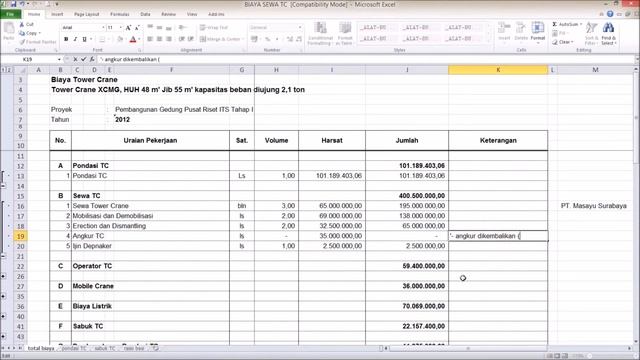Open Conditional Formatting in Styles group
Screen dimensions: 640x360
320,33
